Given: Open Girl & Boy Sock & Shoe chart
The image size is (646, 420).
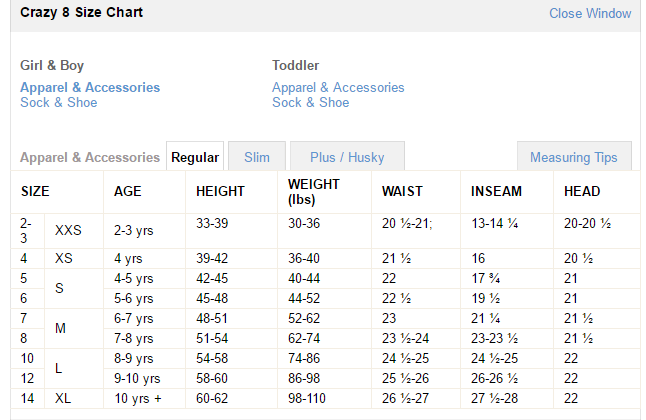Looking at the screenshot, I should (x=59, y=102).
